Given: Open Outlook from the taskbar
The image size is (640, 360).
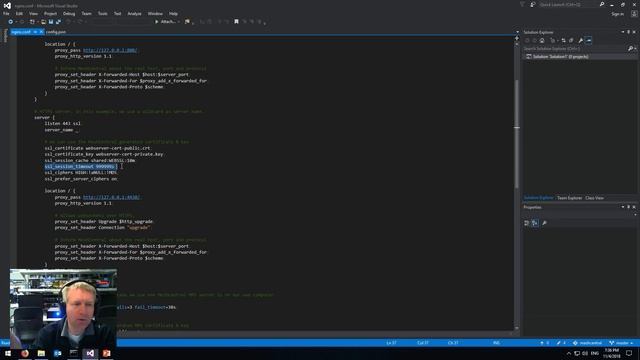Looking at the screenshot, I should (58, 353).
